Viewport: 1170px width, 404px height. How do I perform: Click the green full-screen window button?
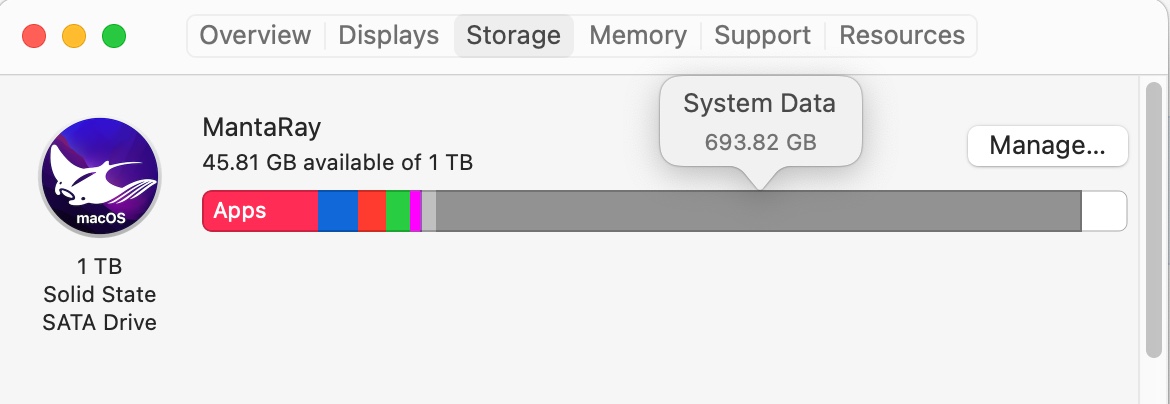[114, 37]
